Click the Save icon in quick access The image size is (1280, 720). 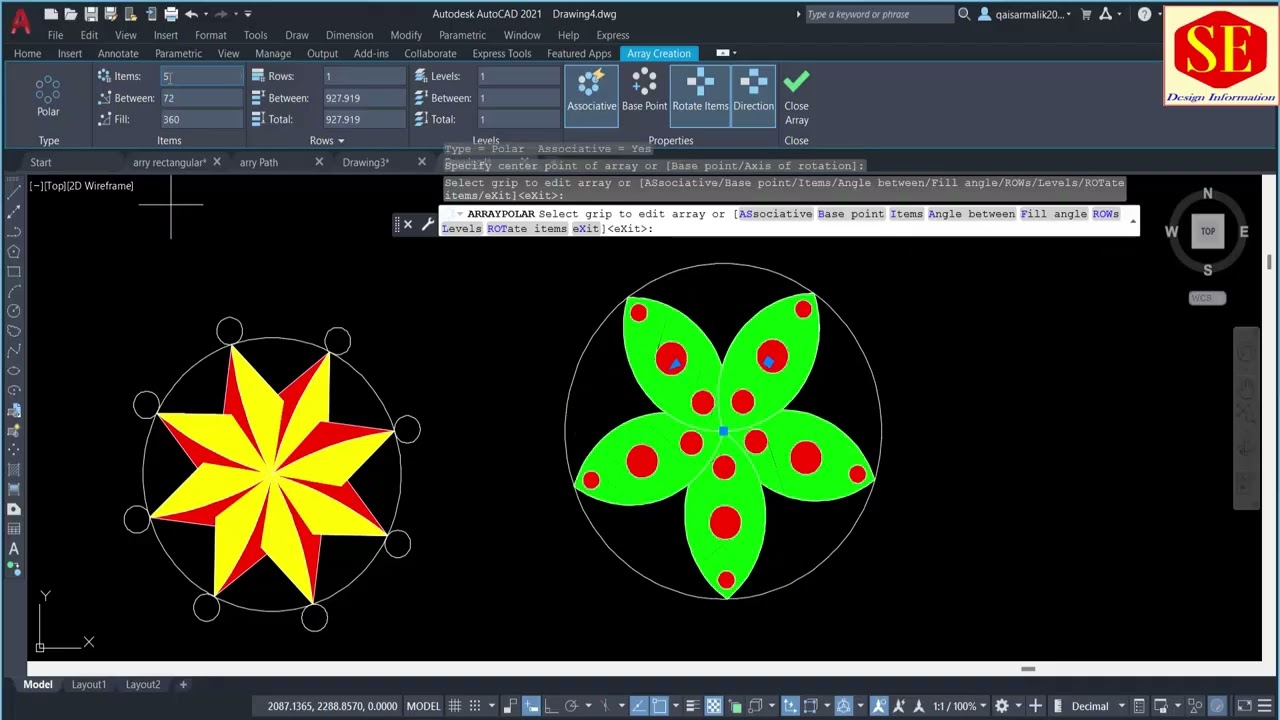(91, 14)
